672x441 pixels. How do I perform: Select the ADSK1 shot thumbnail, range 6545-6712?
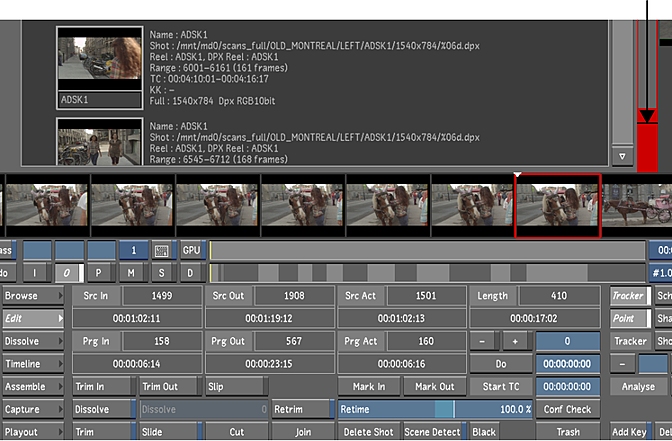click(100, 142)
